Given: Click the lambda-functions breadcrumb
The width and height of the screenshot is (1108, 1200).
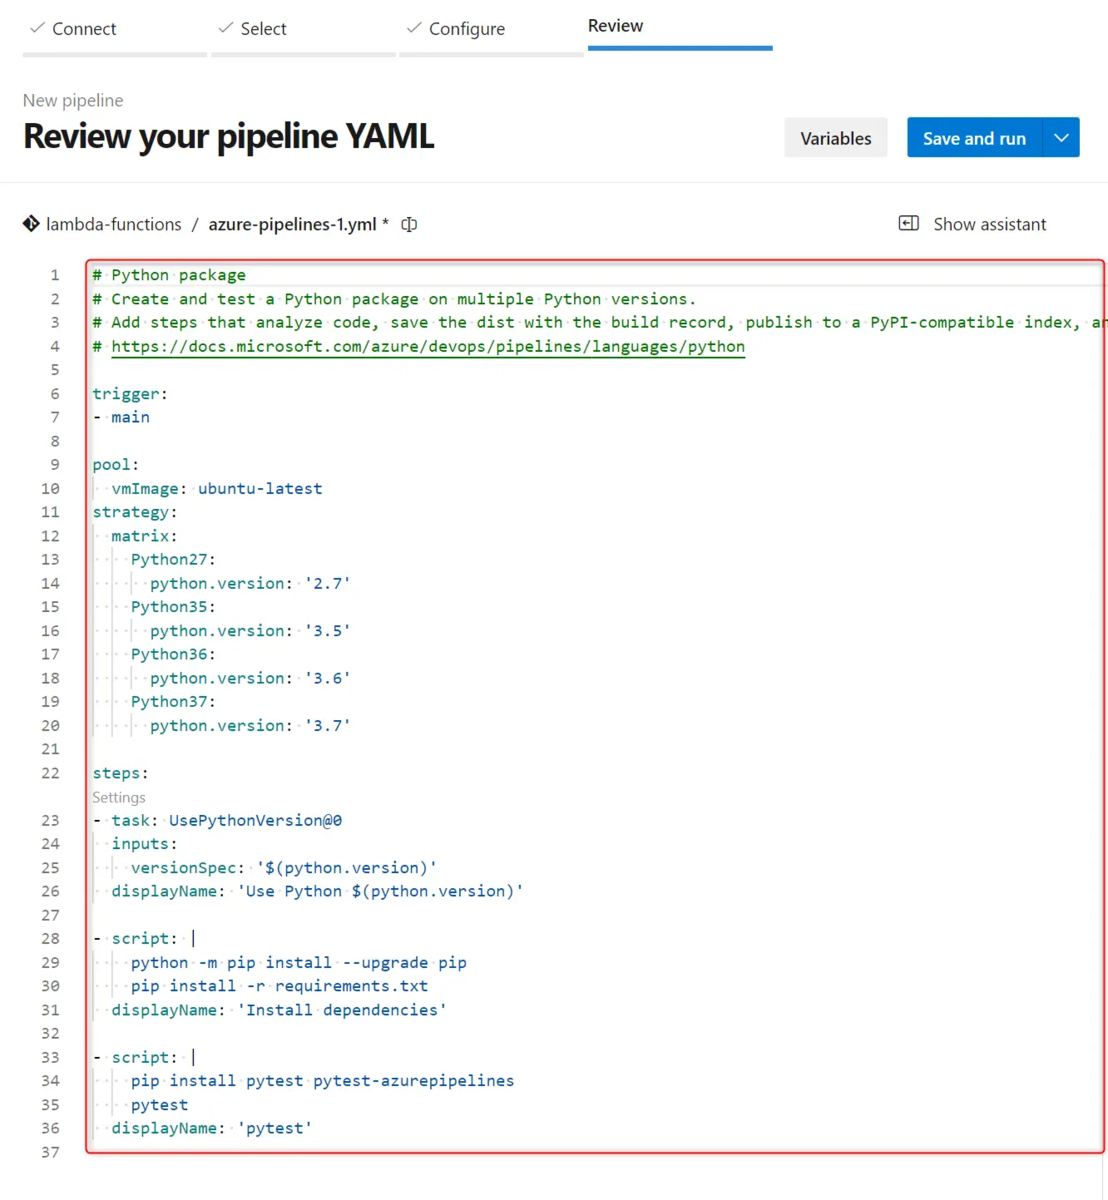Looking at the screenshot, I should 114,224.
